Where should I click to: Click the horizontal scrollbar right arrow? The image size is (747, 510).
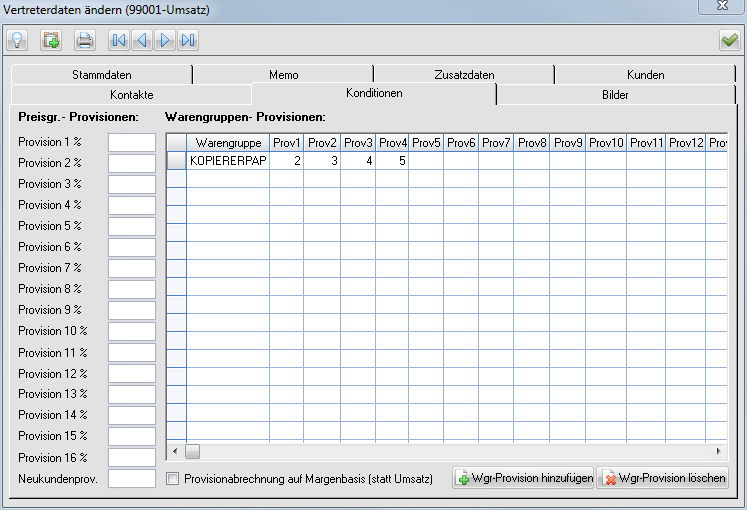[x=720, y=451]
